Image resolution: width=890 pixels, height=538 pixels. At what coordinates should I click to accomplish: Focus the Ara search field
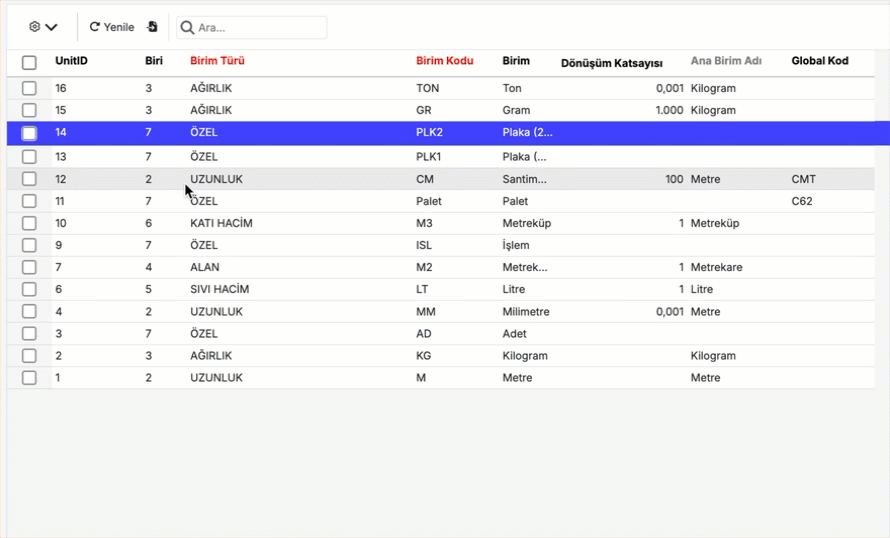pos(258,28)
